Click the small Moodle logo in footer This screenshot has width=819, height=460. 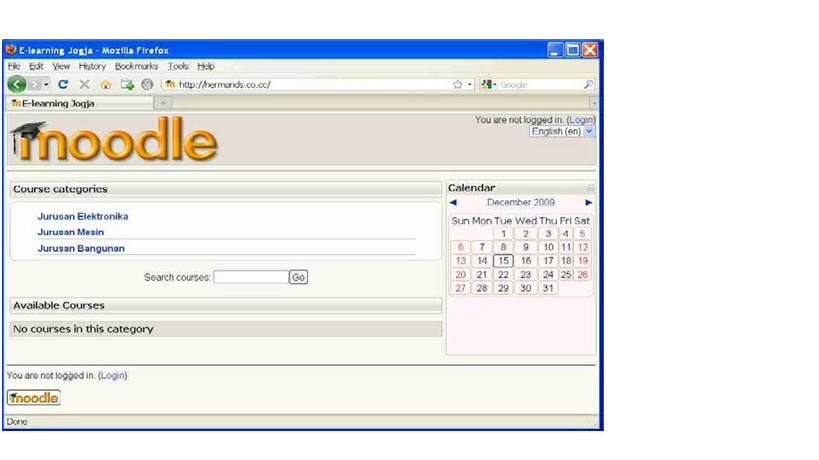[x=33, y=398]
